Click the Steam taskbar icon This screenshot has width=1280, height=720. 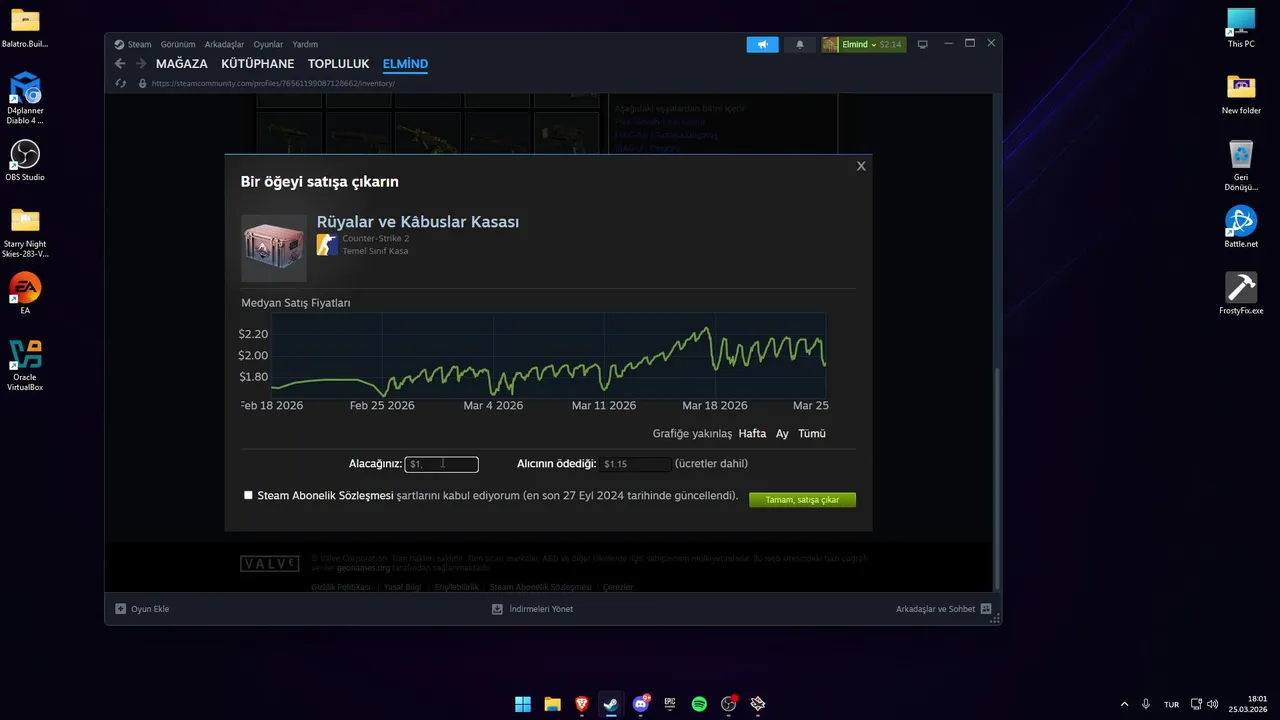tap(611, 704)
